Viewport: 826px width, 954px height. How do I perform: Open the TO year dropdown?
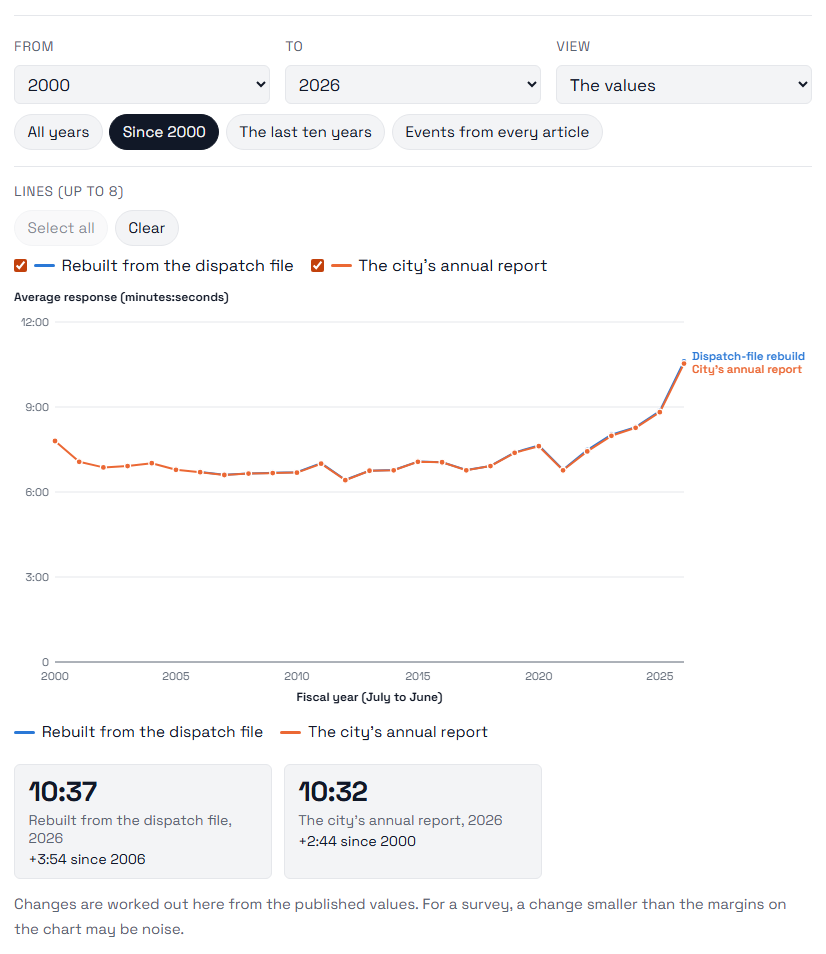413,85
